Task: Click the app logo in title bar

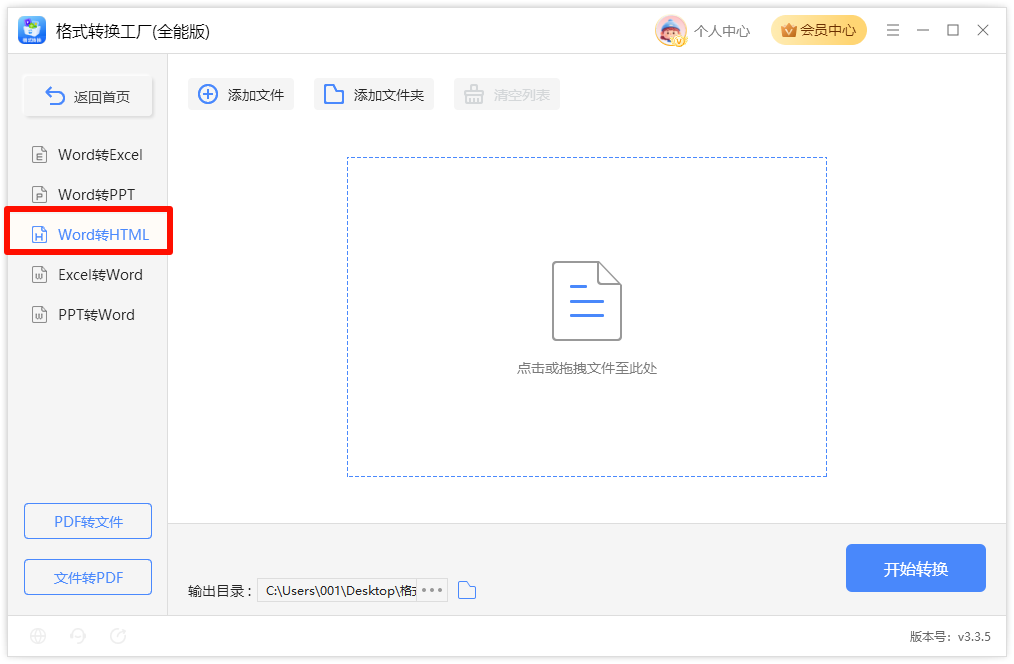Action: 32,30
